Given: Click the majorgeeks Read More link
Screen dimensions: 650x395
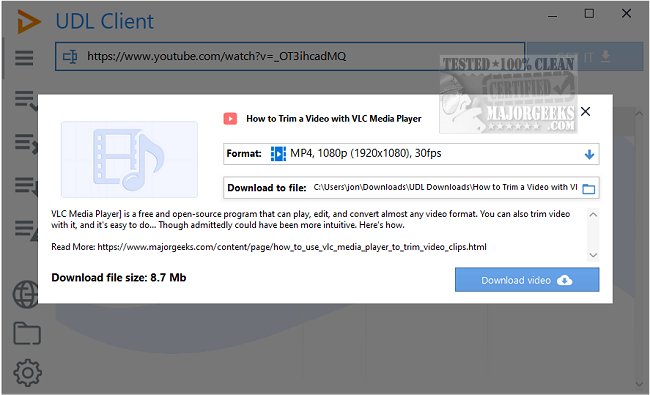Looking at the screenshot, I should pos(292,247).
